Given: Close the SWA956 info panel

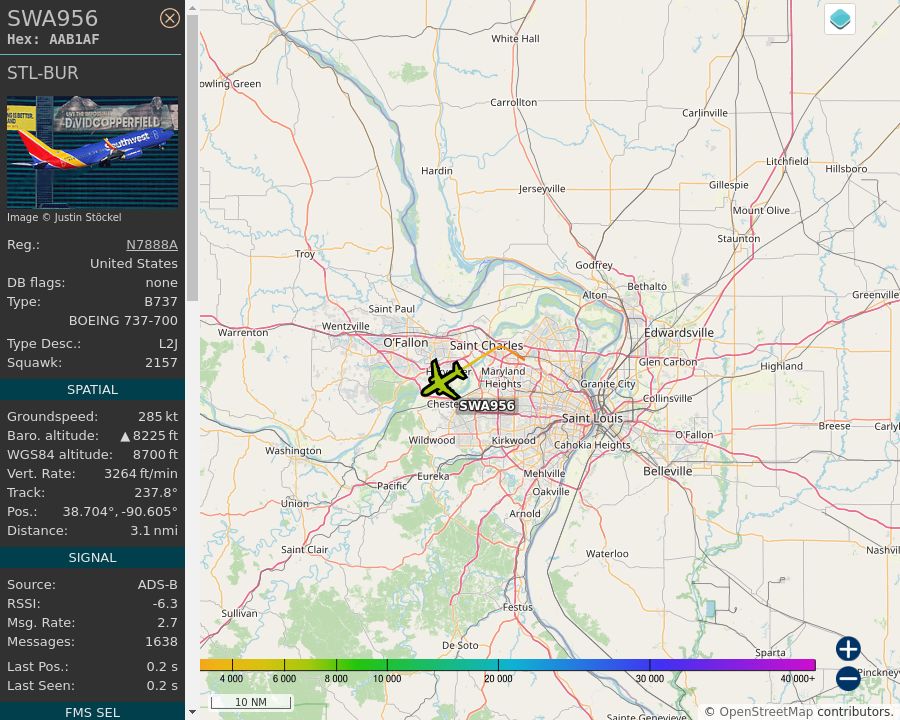Looking at the screenshot, I should pyautogui.click(x=170, y=18).
